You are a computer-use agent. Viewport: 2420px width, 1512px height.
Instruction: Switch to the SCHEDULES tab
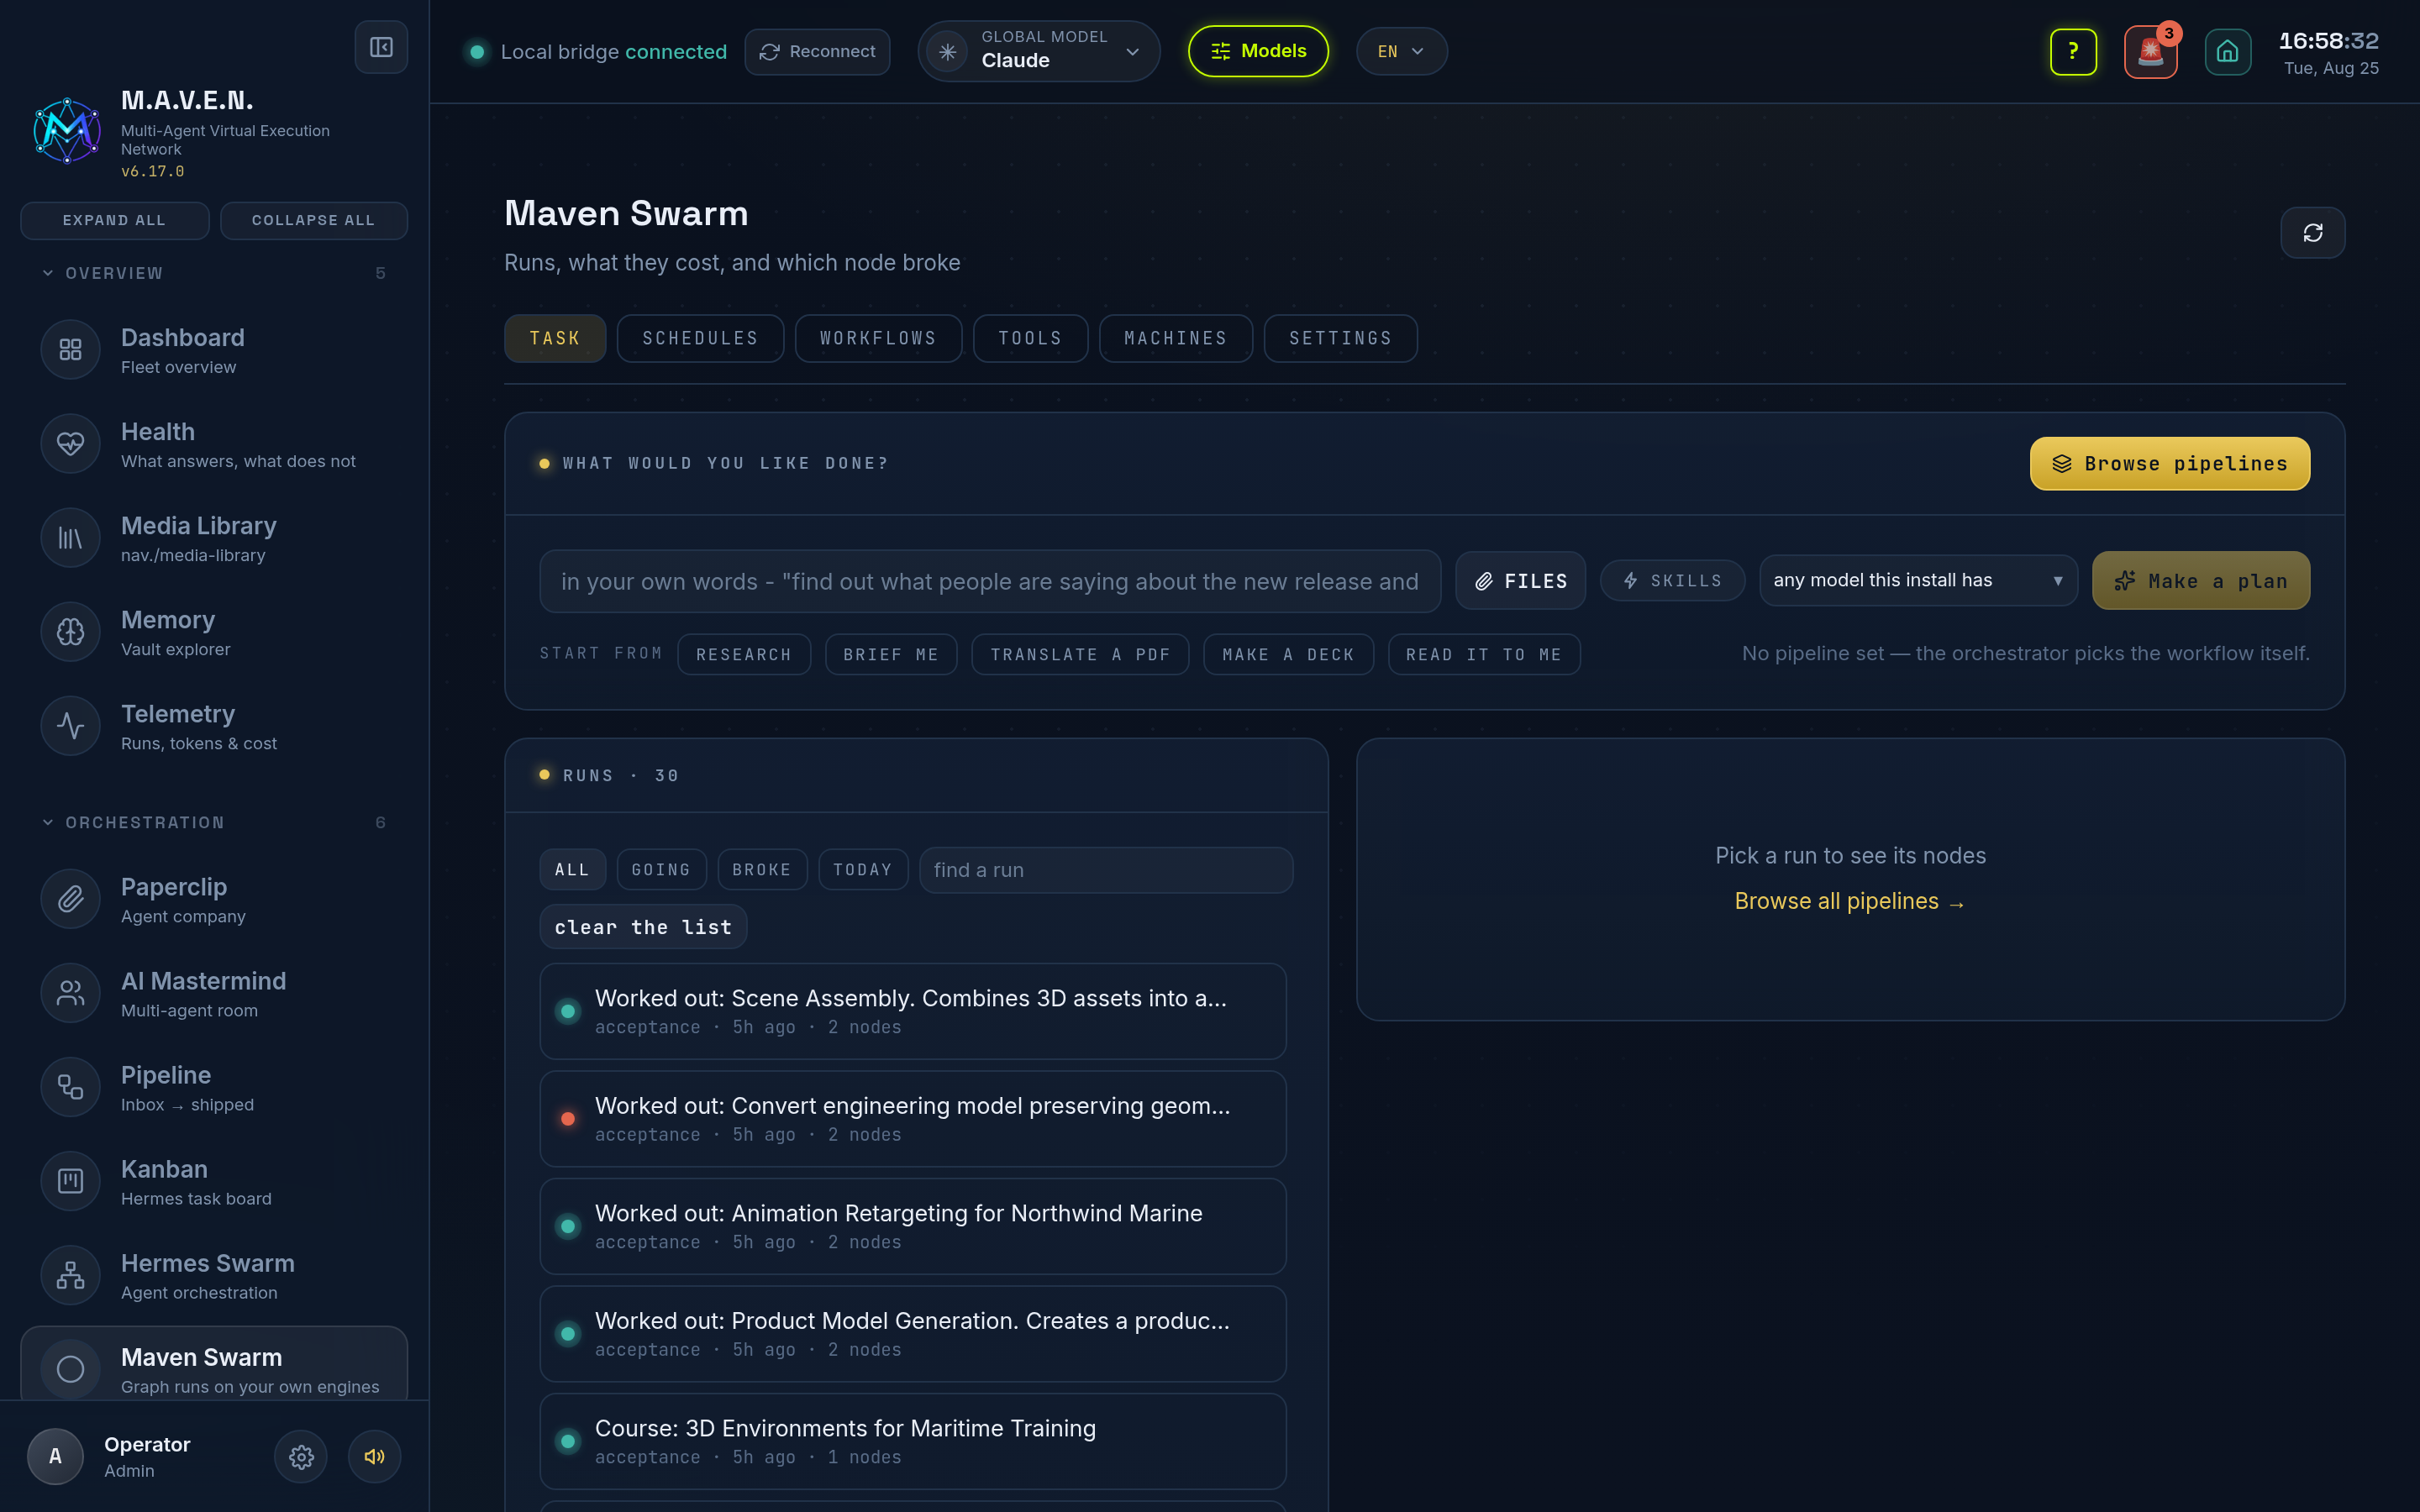[700, 338]
